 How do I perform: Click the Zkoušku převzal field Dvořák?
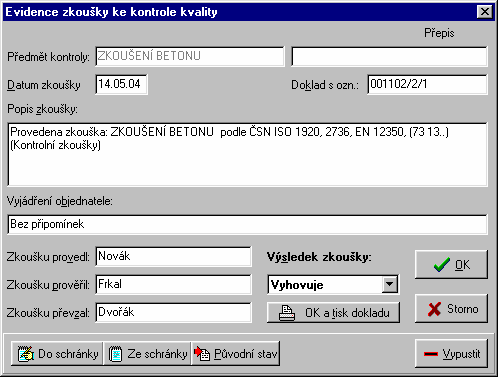[x=173, y=312]
